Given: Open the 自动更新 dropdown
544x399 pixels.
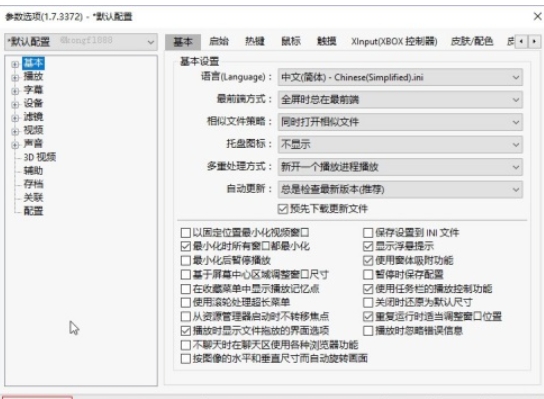Looking at the screenshot, I should 400,190.
